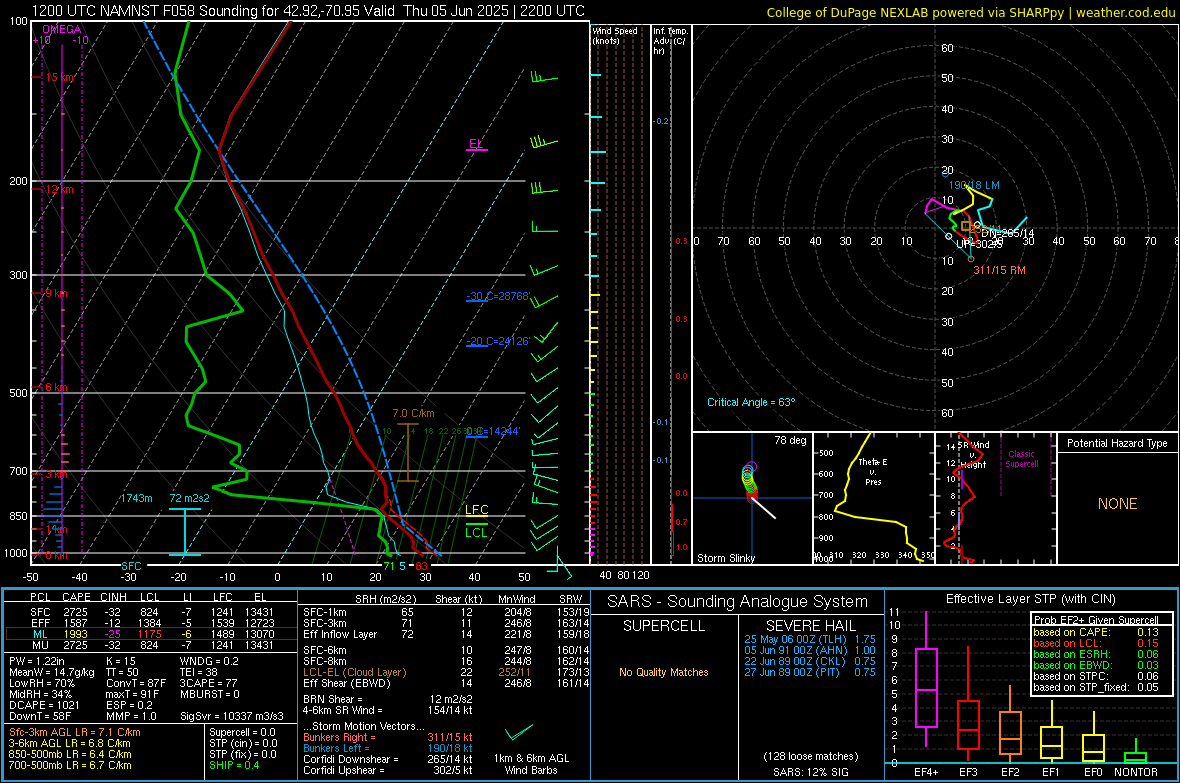Click the '1743m' effective inflow label
Viewport: 1180px width, 783px height.
[136, 498]
